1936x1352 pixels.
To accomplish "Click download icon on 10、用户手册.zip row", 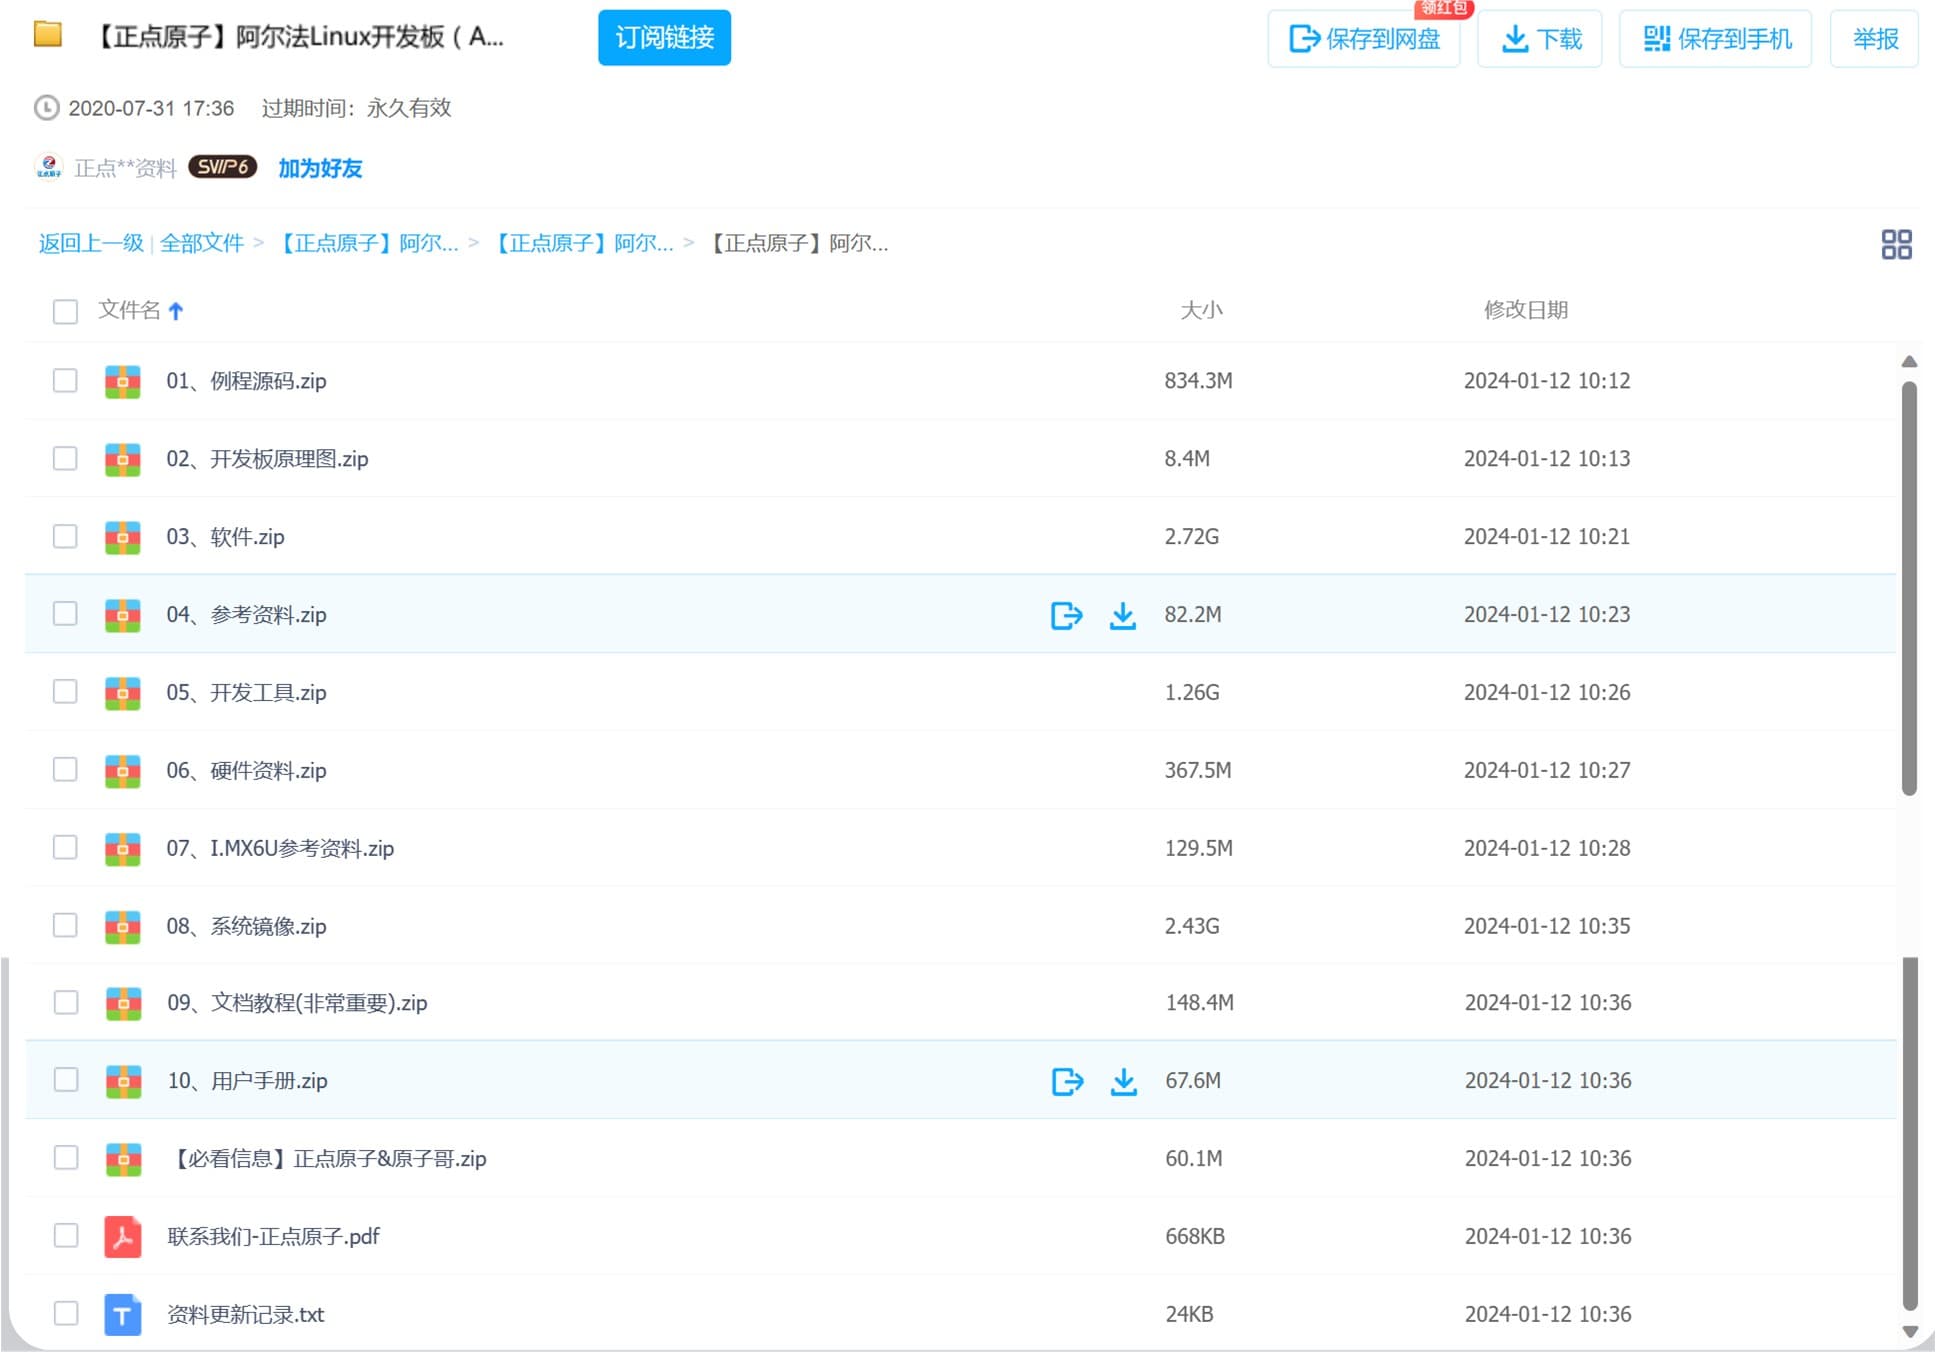I will 1123,1081.
